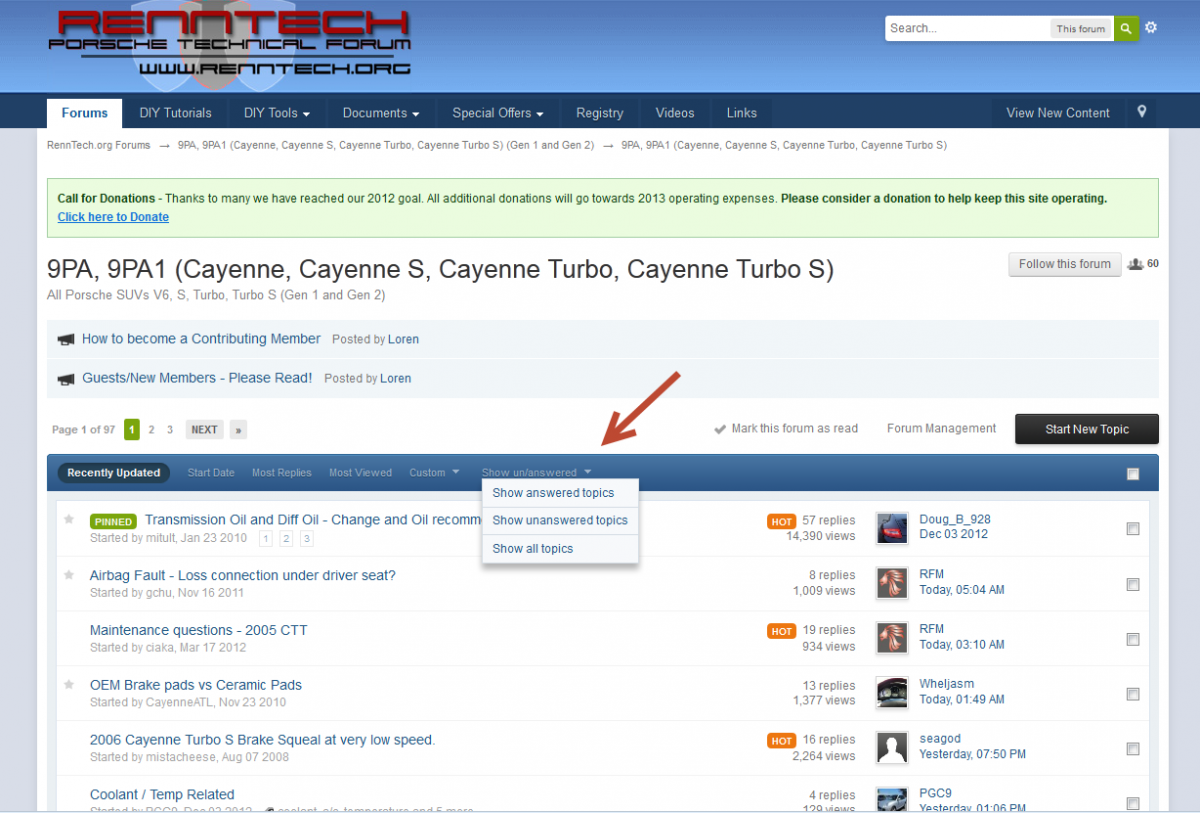Image resolution: width=1200 pixels, height=813 pixels.
Task: Go to NEXT page of topics
Action: (x=204, y=430)
